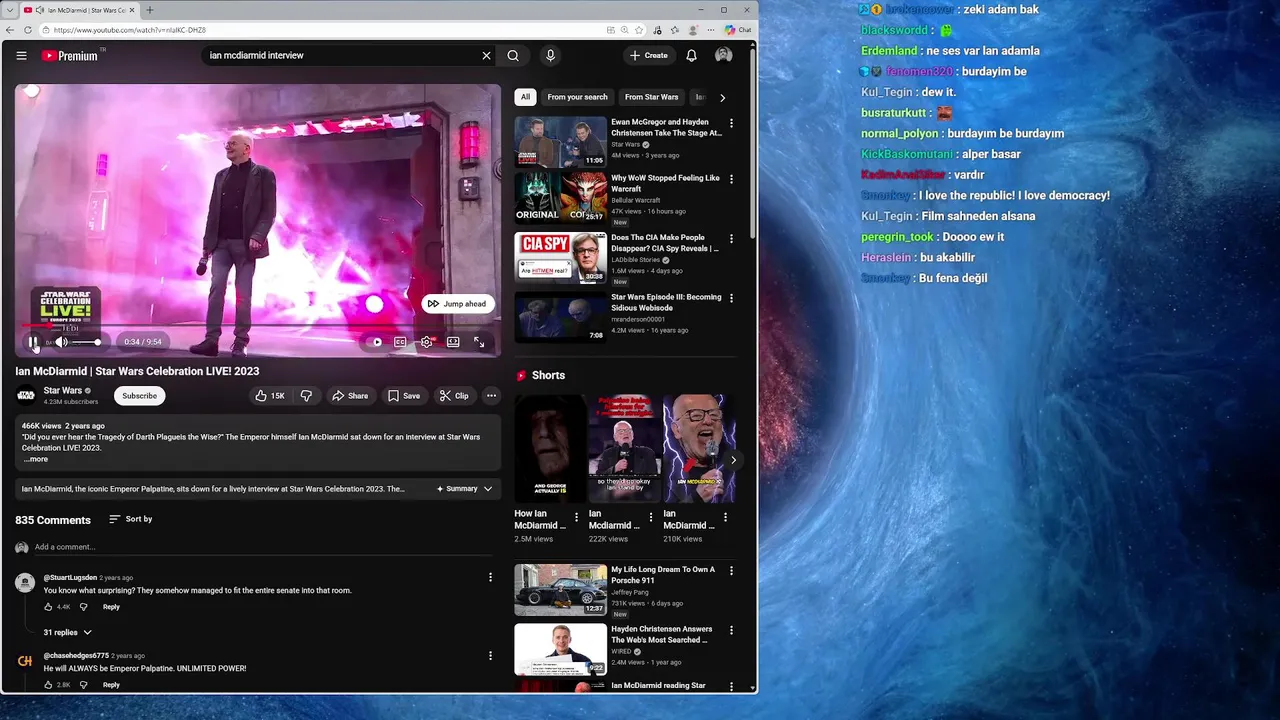Image resolution: width=1280 pixels, height=720 pixels.
Task: Pause the video
Action: [x=34, y=342]
